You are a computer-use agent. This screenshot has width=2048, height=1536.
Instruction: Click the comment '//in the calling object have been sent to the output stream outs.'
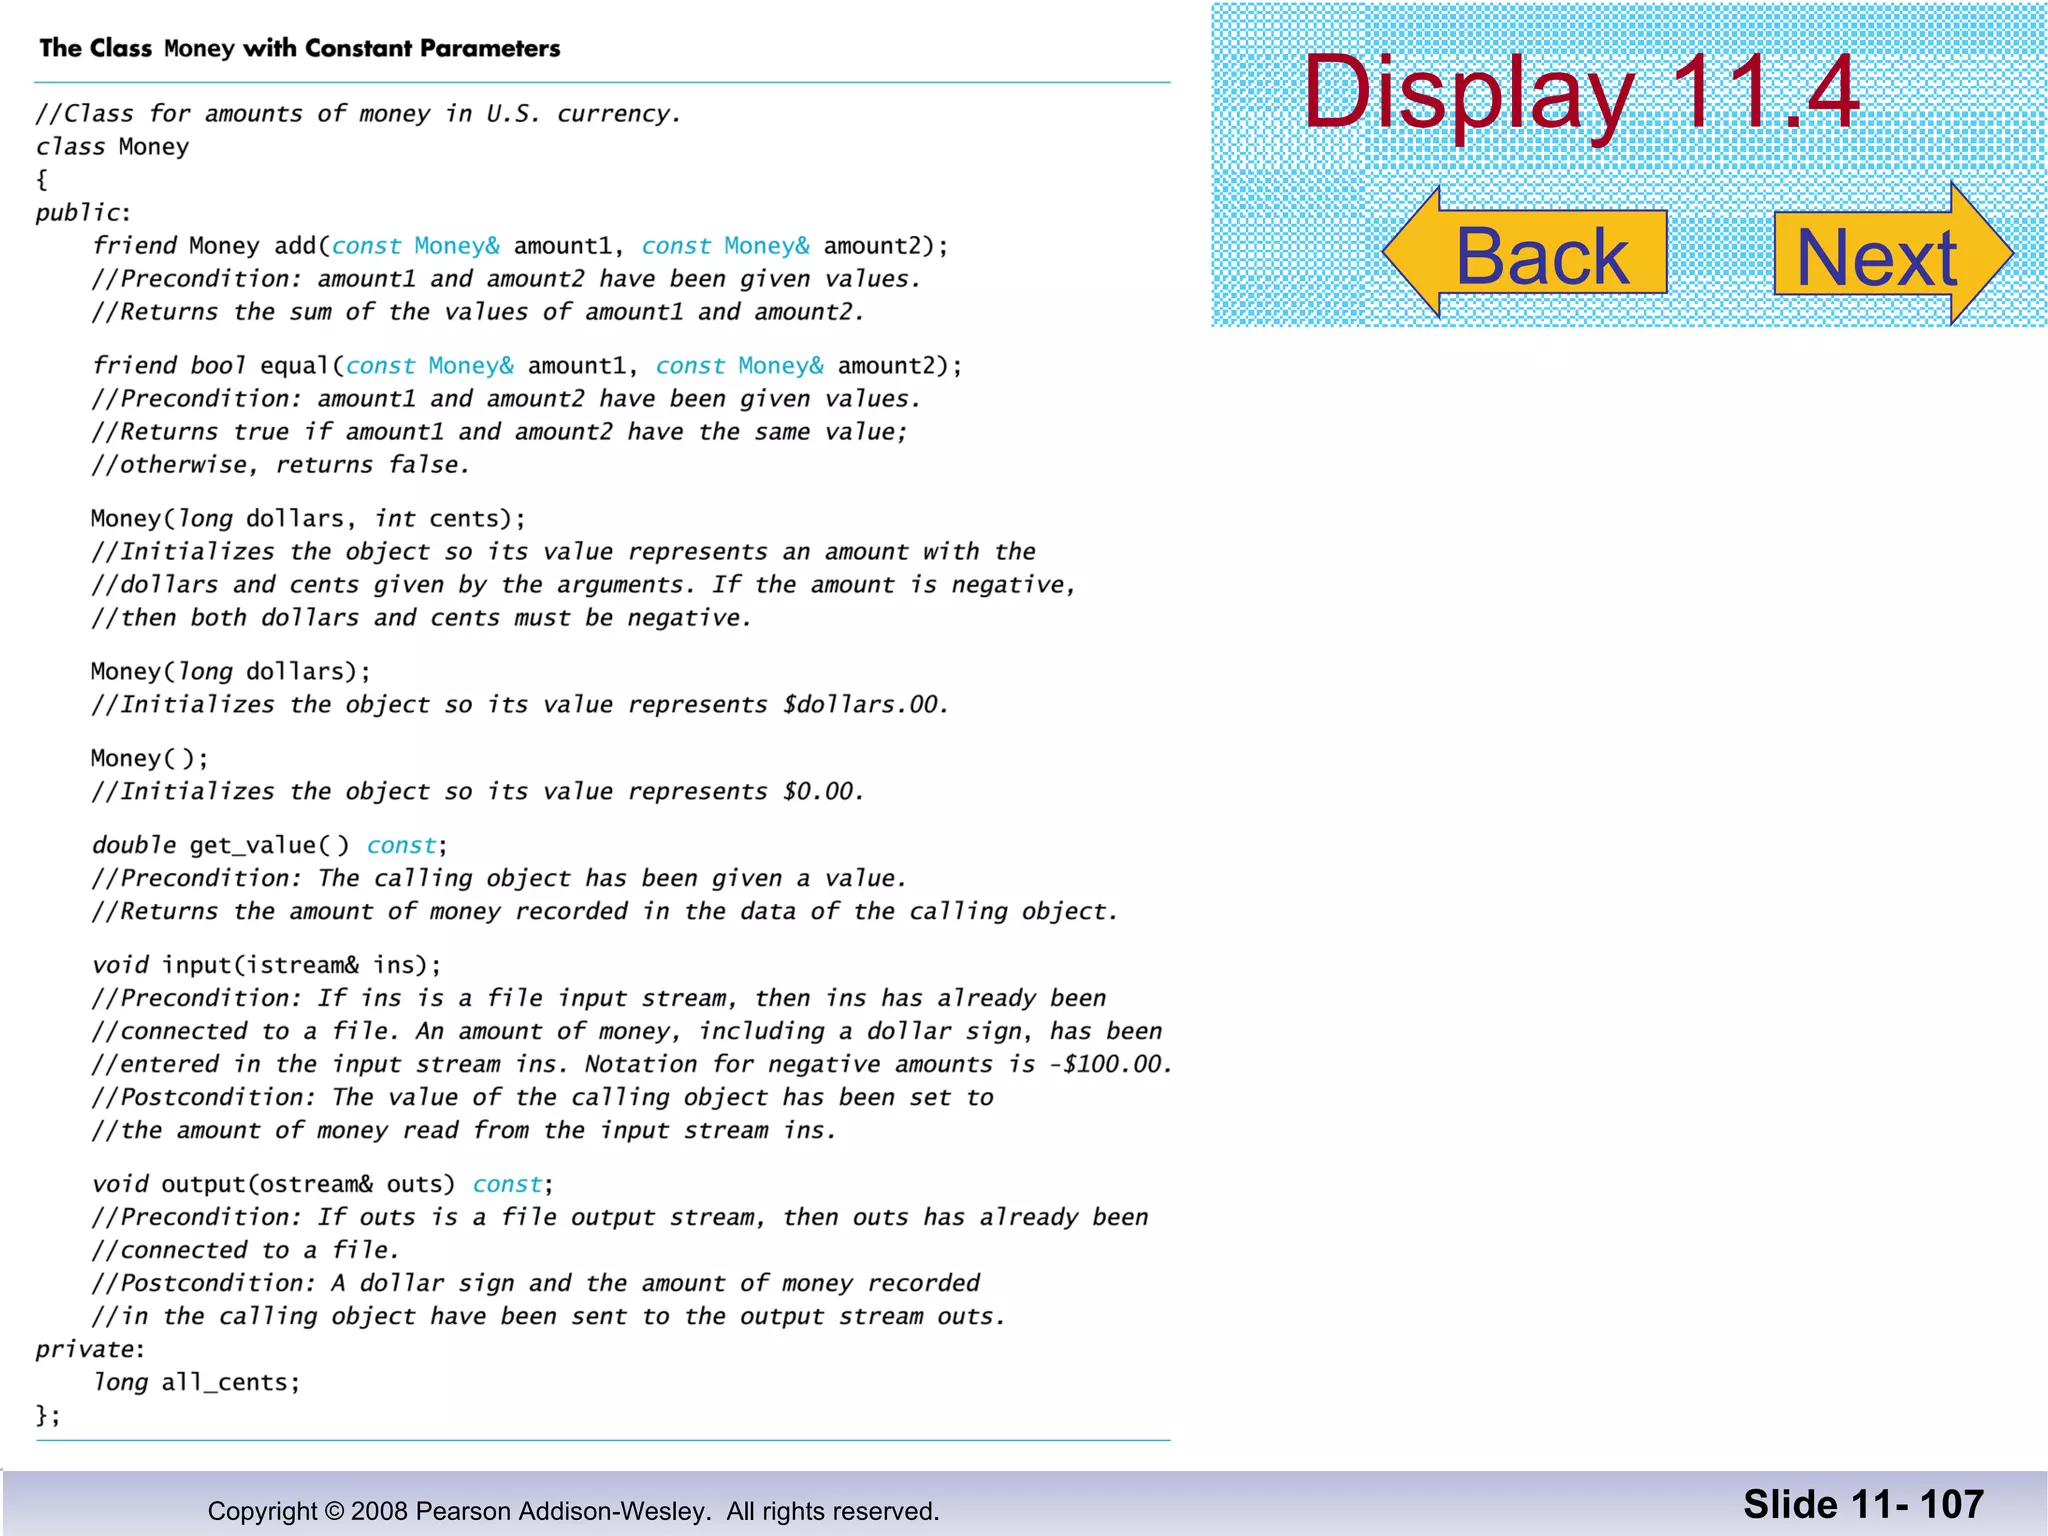click(548, 1317)
